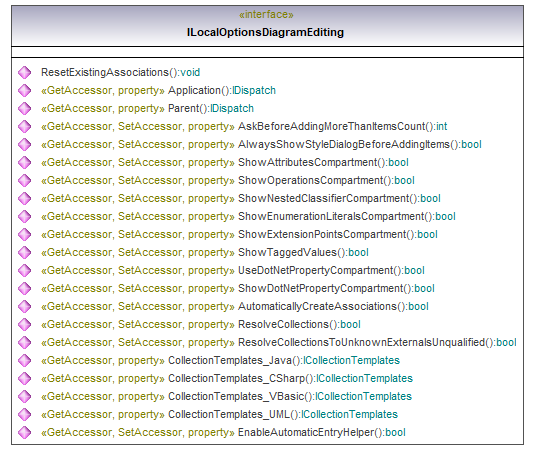534x449 pixels.
Task: Click the diamond icon beside ShowExtensionPointsCompartment
Action: (25, 234)
